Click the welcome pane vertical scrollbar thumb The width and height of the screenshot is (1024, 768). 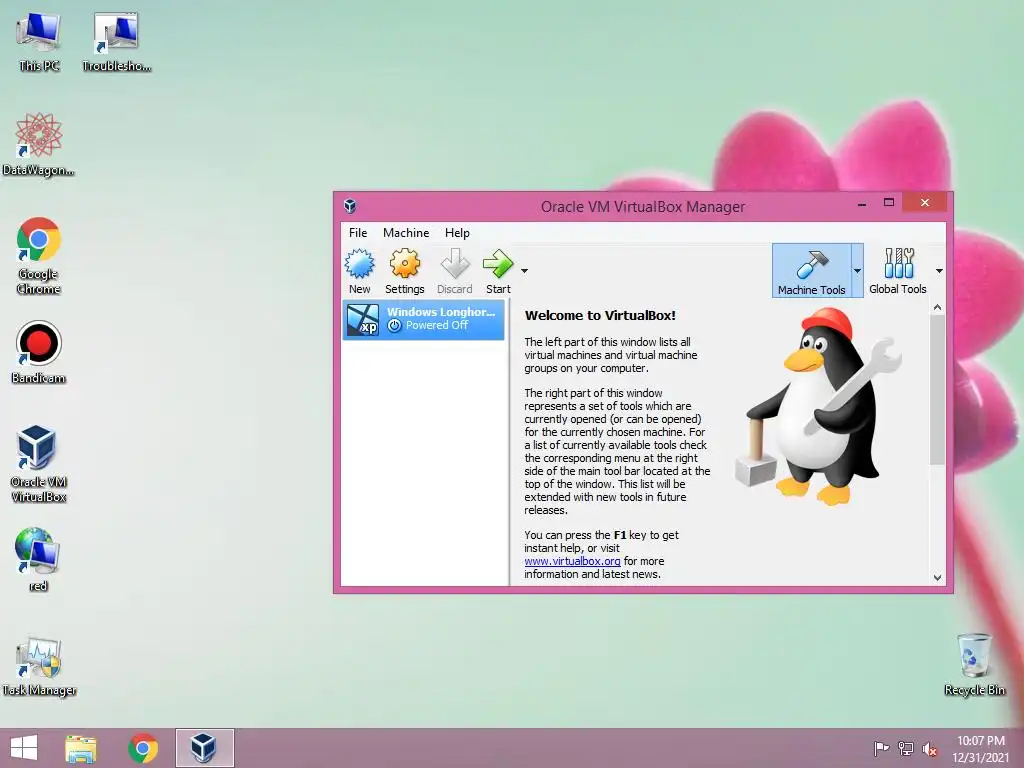coord(937,389)
